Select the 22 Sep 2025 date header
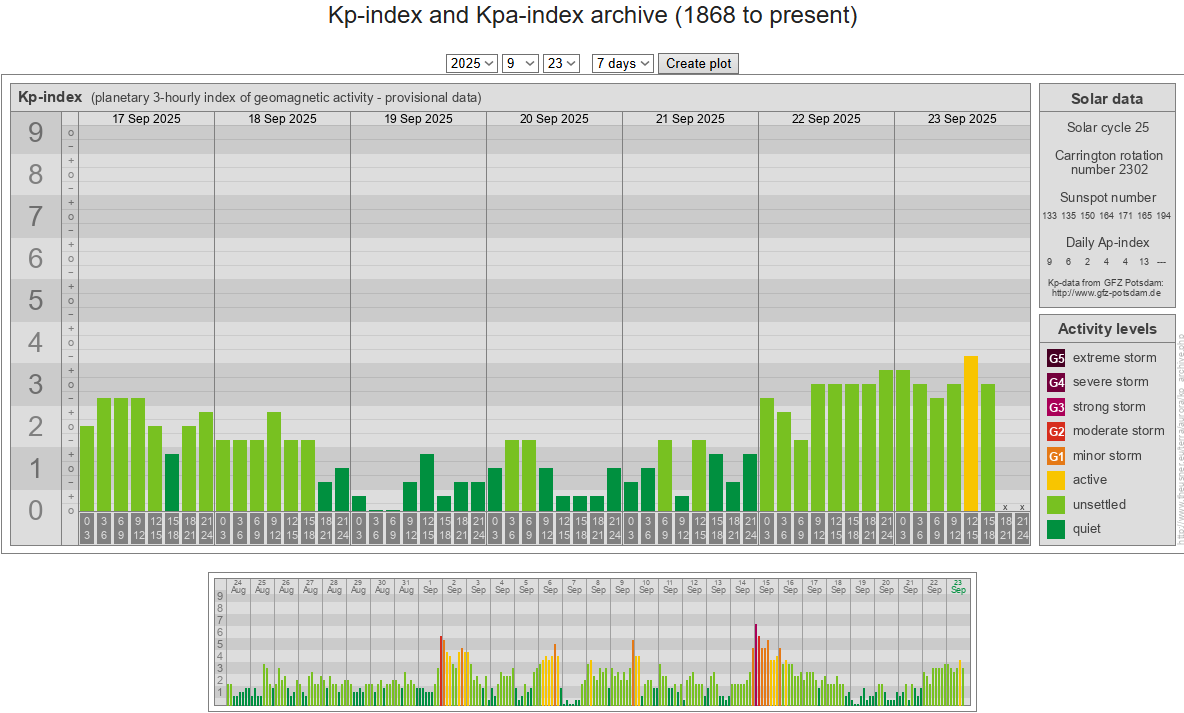Image resolution: width=1184 pixels, height=713 pixels. pyautogui.click(x=826, y=119)
